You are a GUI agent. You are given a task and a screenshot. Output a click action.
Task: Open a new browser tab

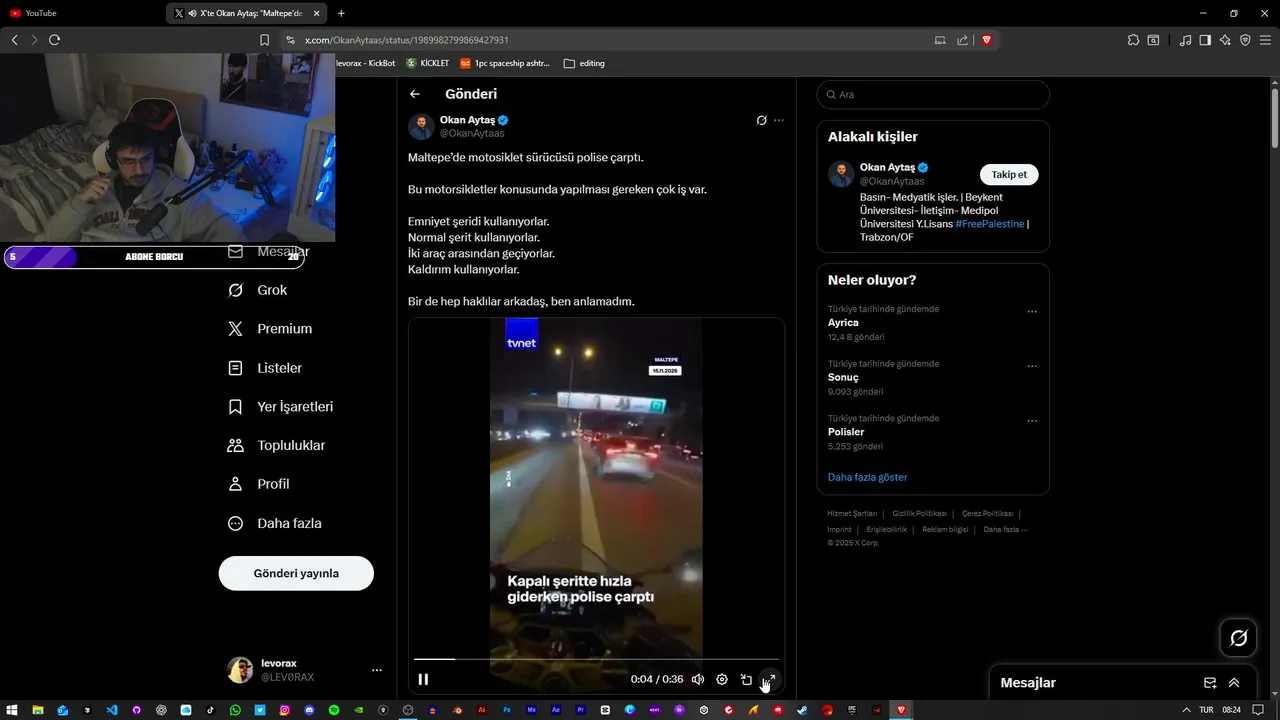click(x=341, y=13)
